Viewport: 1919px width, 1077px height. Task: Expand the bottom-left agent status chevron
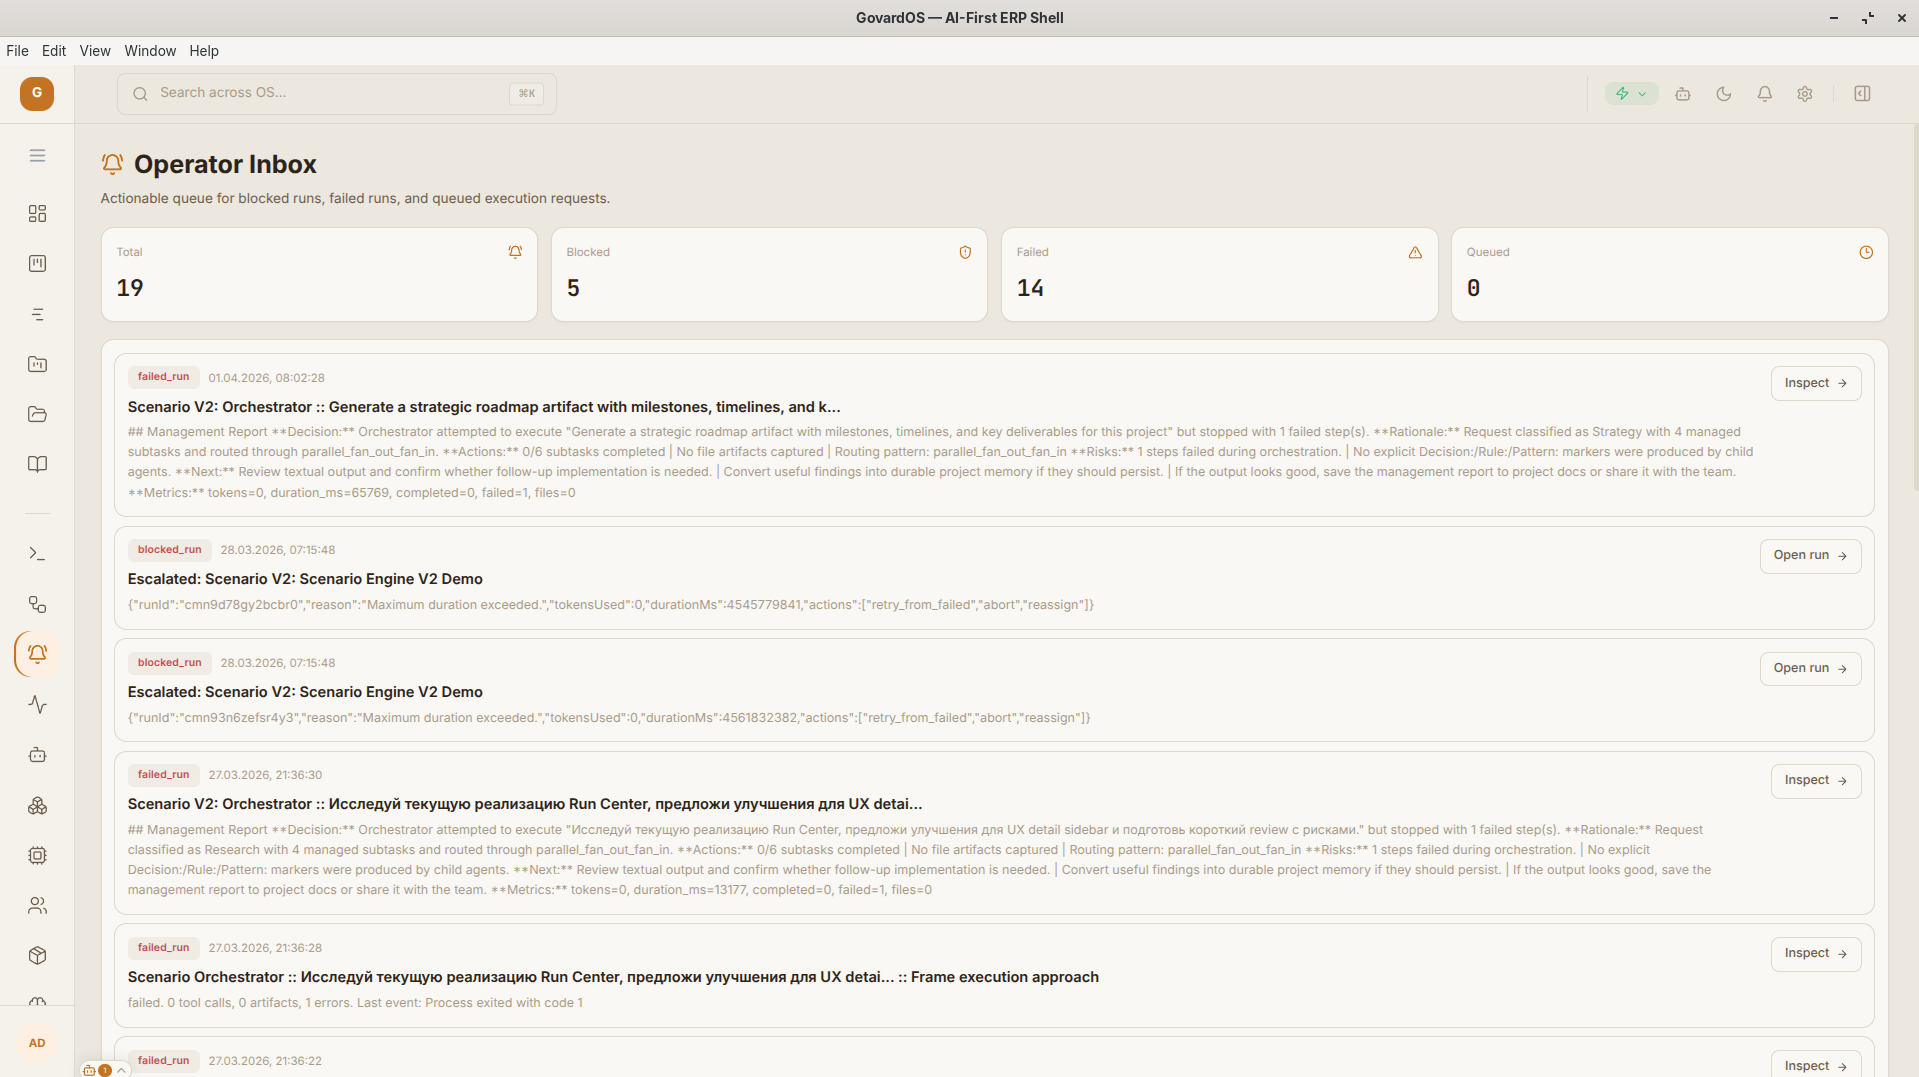(x=121, y=1070)
